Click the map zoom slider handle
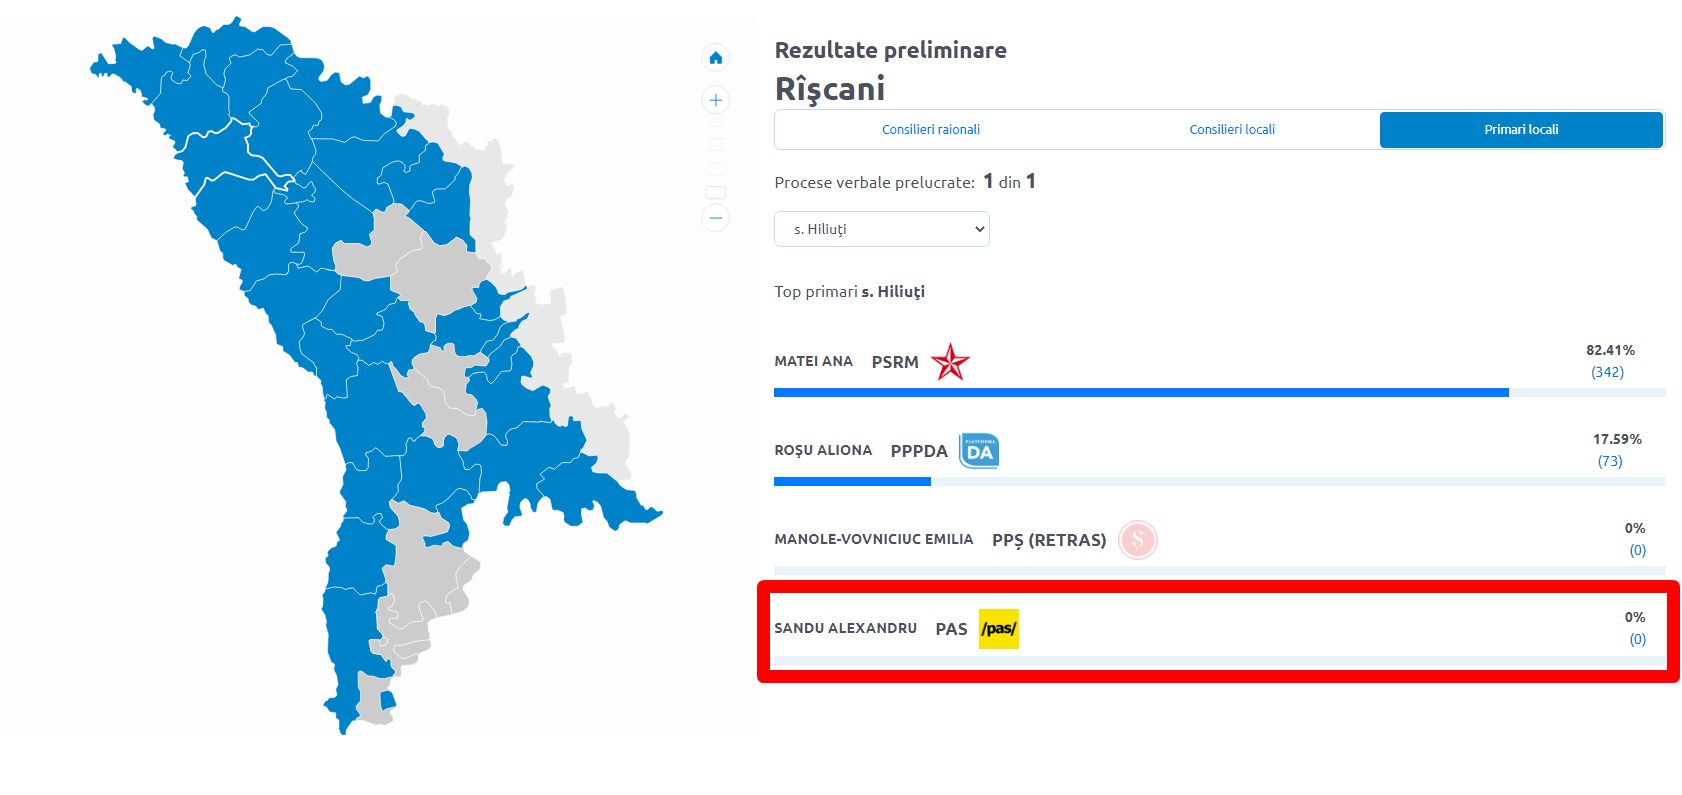Image resolution: width=1682 pixels, height=795 pixels. tap(715, 192)
